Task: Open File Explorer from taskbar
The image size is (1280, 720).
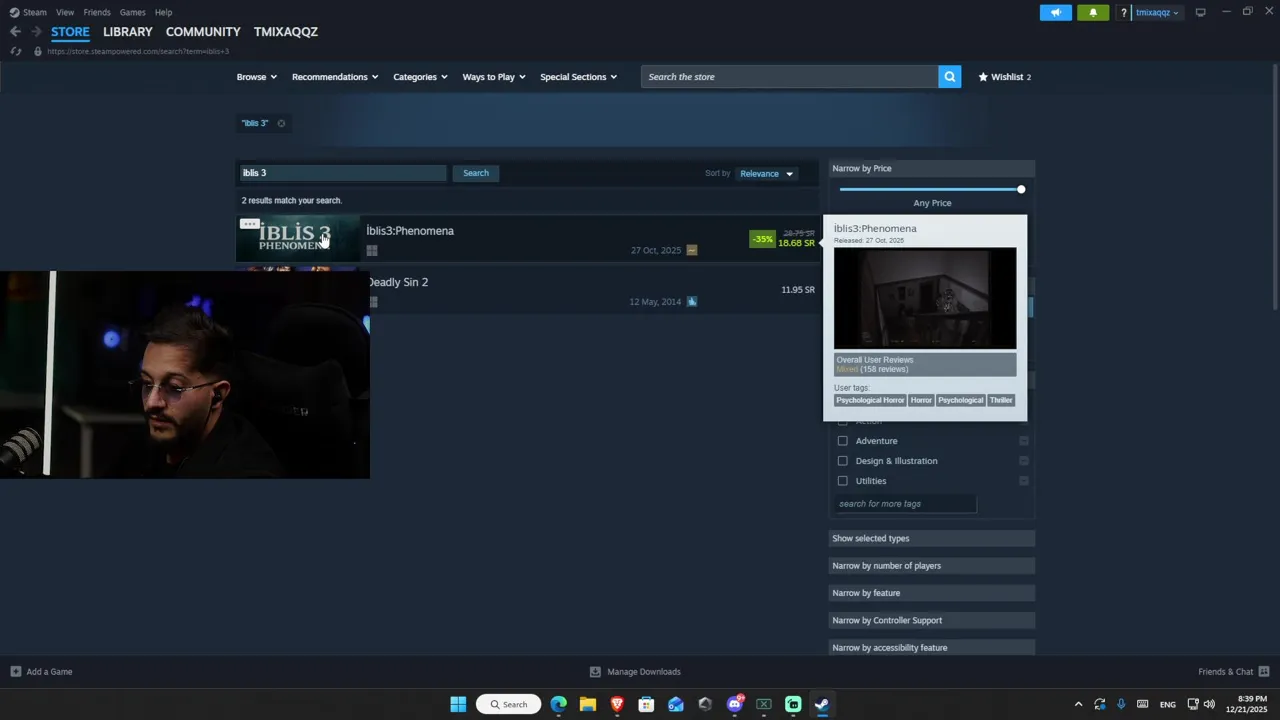Action: [x=587, y=704]
